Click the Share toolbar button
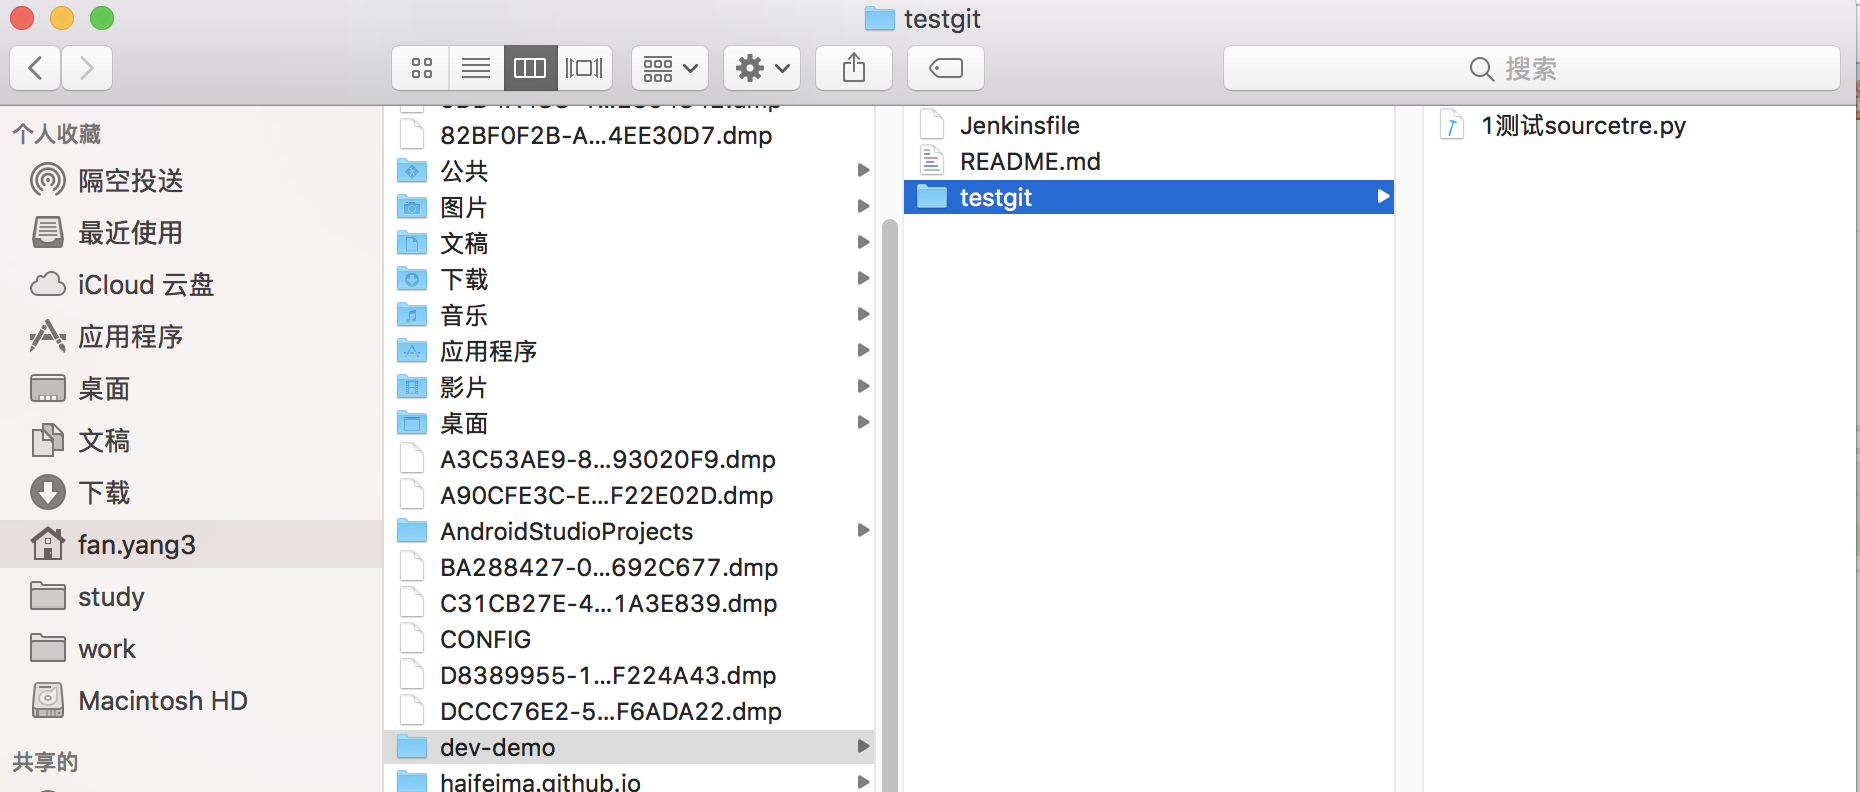Image resolution: width=1860 pixels, height=792 pixels. [x=854, y=68]
